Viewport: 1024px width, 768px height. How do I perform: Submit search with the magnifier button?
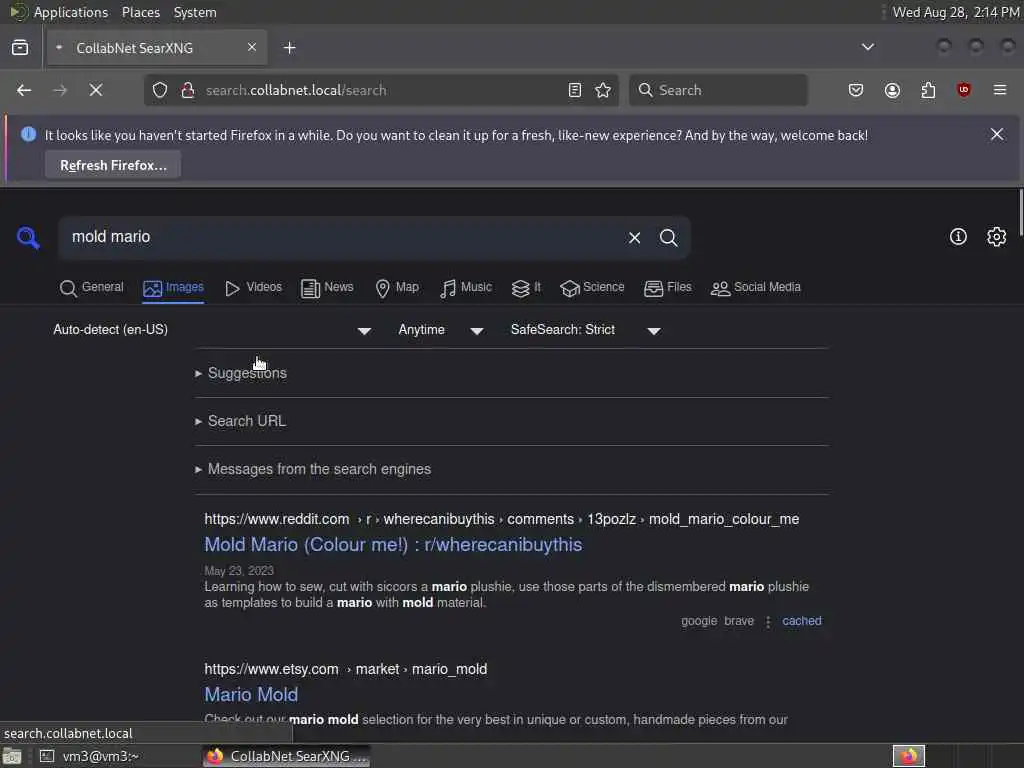pyautogui.click(x=668, y=238)
